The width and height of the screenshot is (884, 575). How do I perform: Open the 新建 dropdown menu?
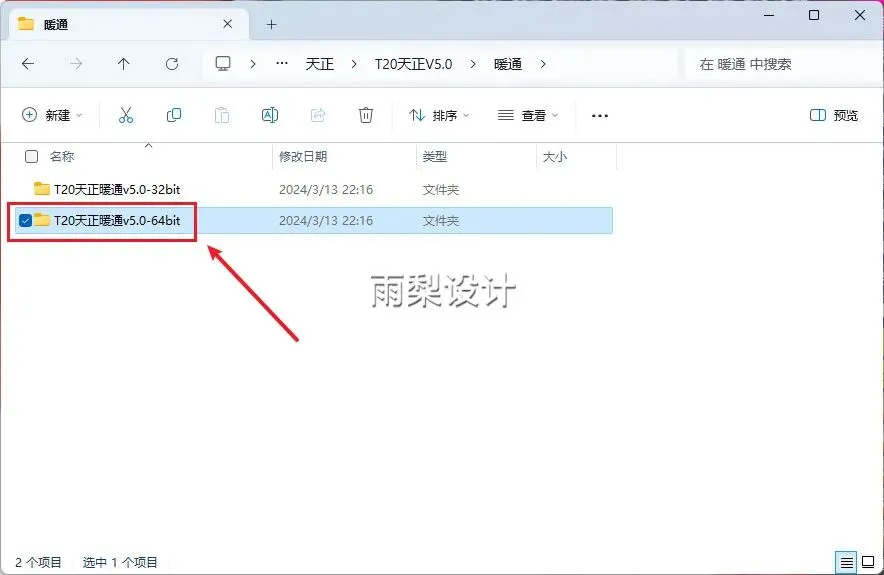(52, 115)
